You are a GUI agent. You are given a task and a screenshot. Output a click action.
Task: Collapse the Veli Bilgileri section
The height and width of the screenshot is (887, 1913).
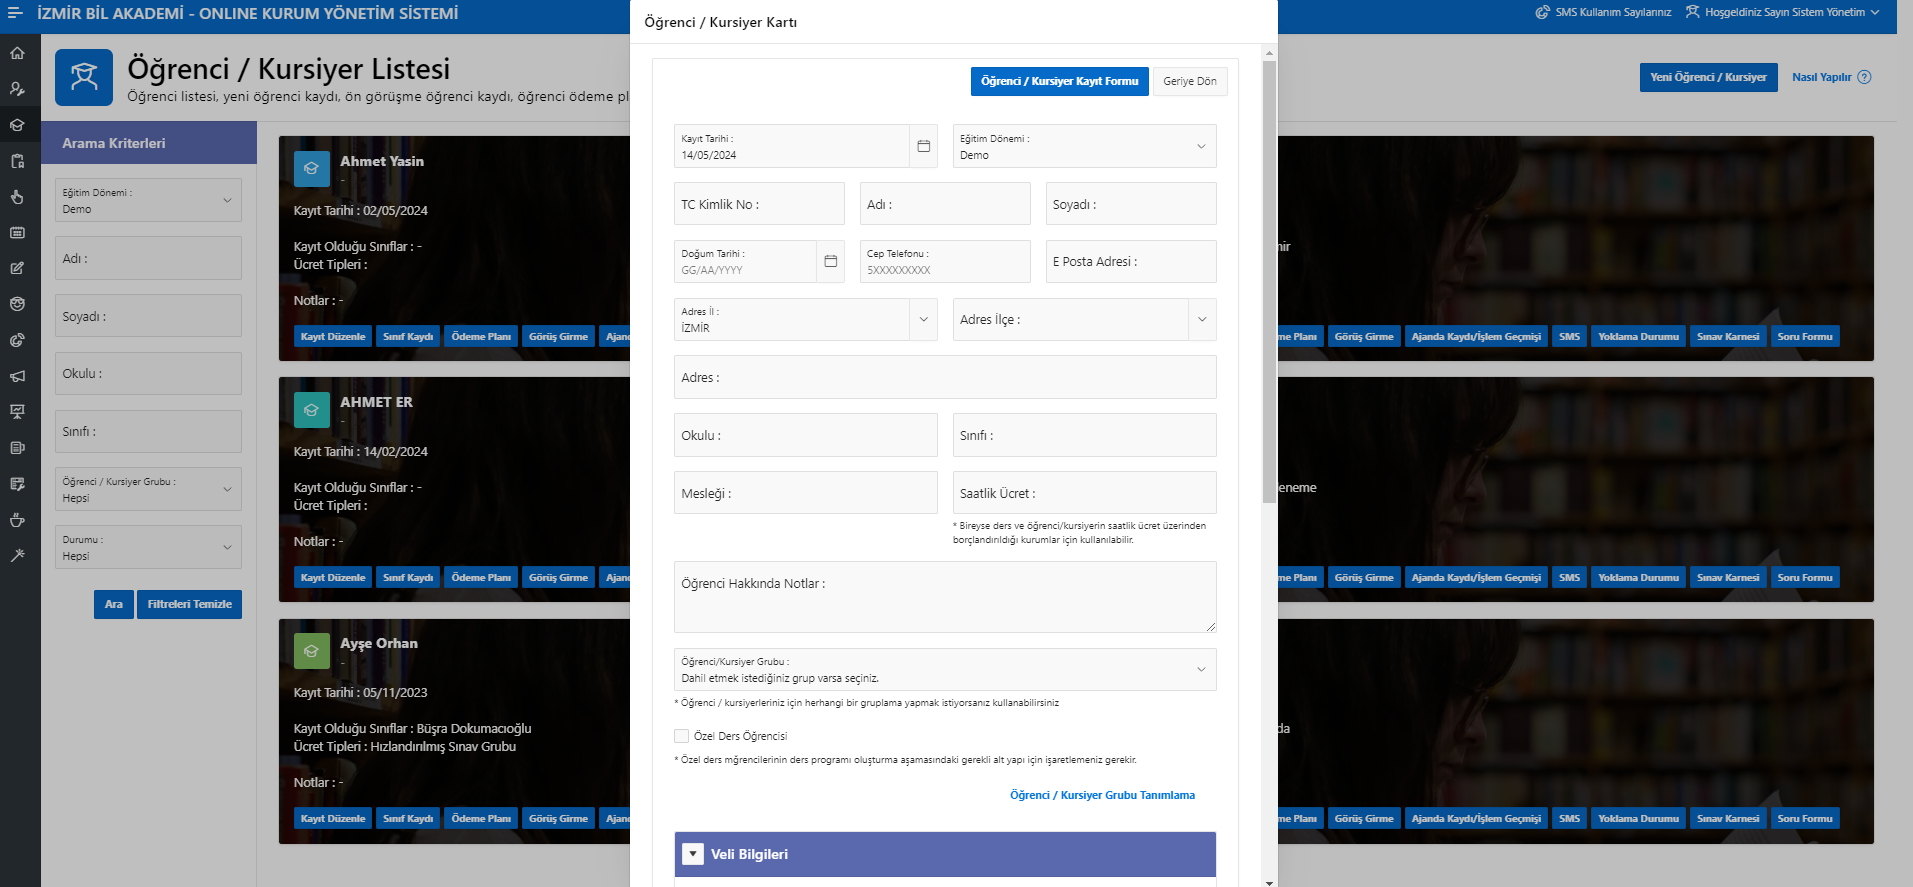(x=693, y=854)
